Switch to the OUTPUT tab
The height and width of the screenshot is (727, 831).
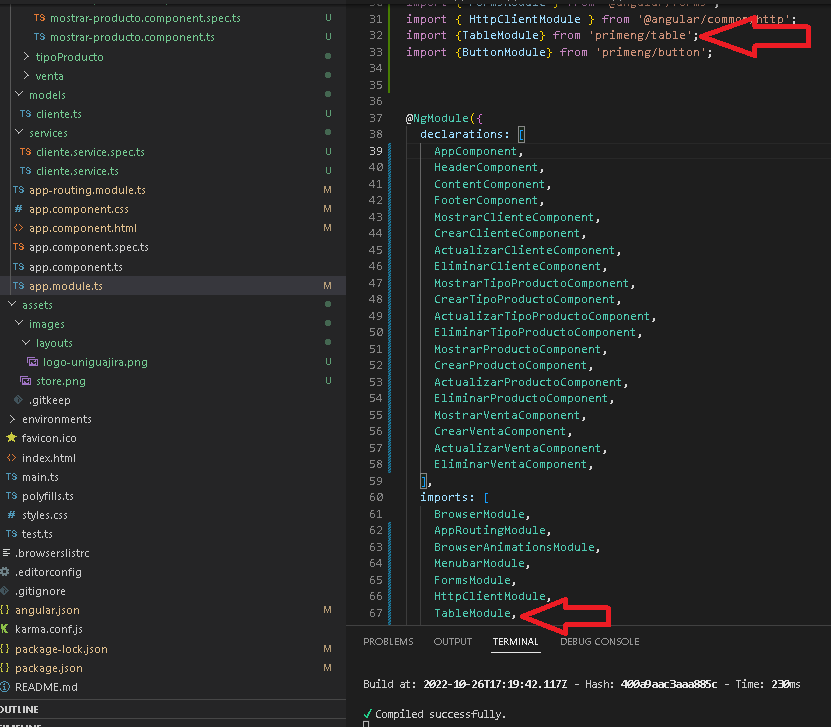pyautogui.click(x=453, y=641)
